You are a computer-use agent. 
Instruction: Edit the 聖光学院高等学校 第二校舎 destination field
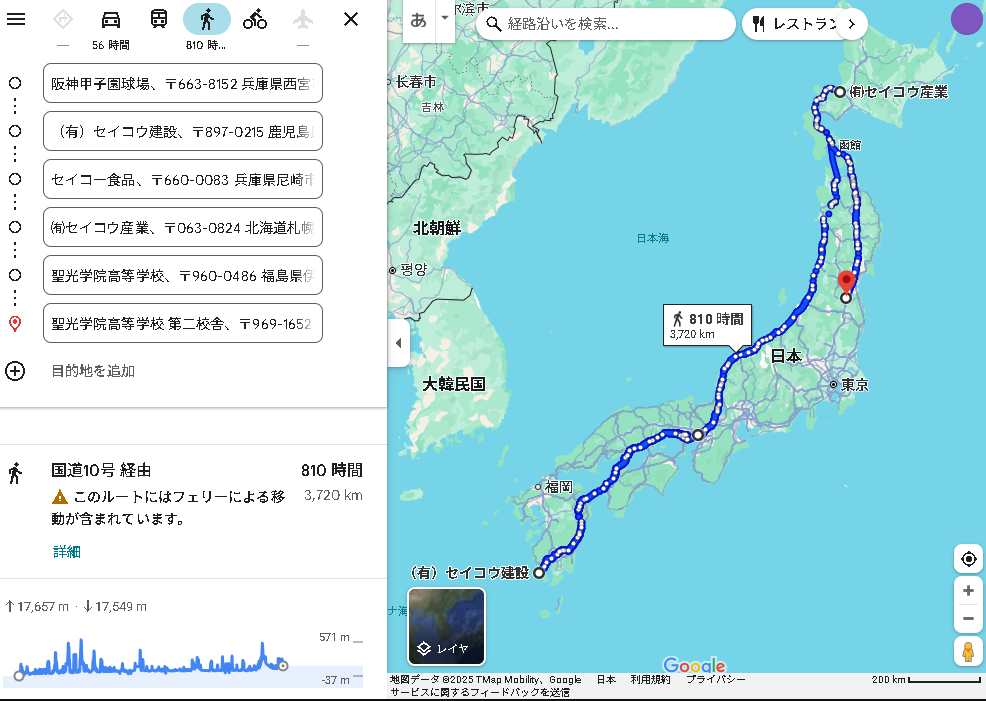point(183,323)
